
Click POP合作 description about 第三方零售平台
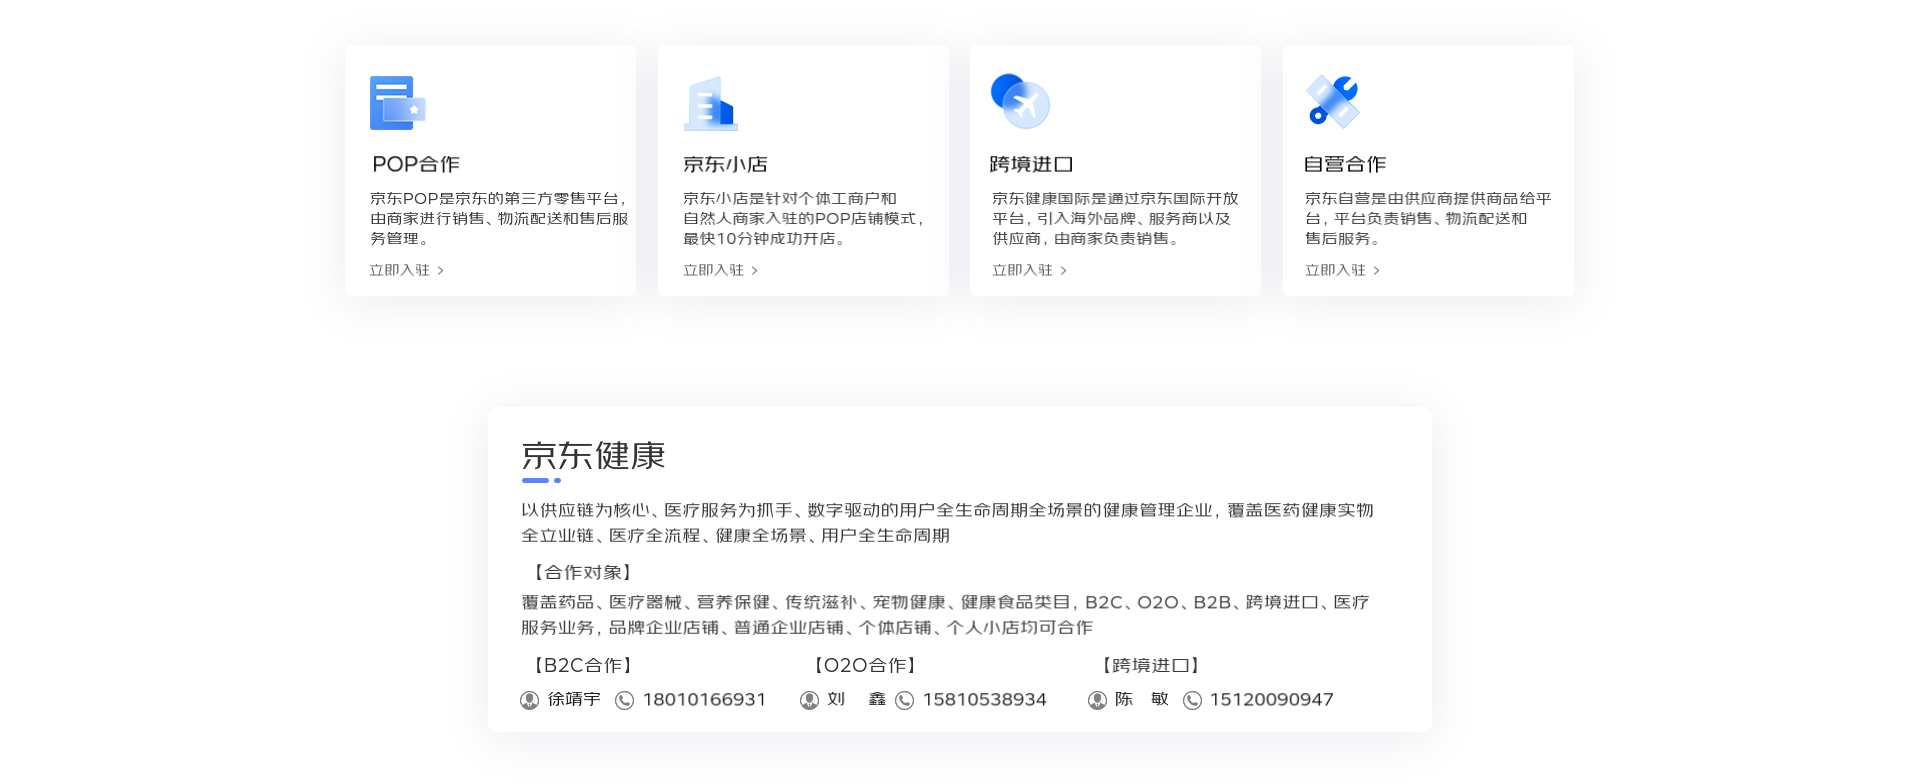point(499,219)
